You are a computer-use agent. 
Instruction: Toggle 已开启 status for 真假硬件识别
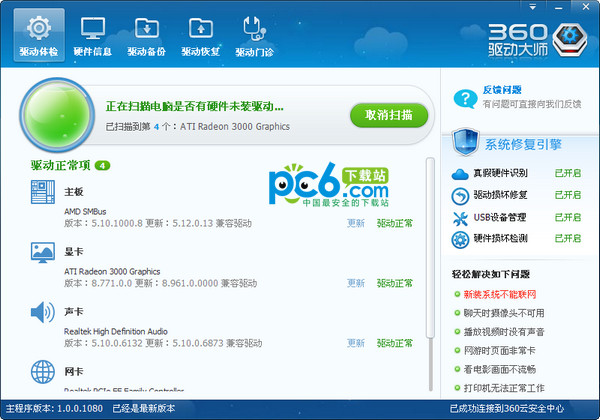pos(569,173)
